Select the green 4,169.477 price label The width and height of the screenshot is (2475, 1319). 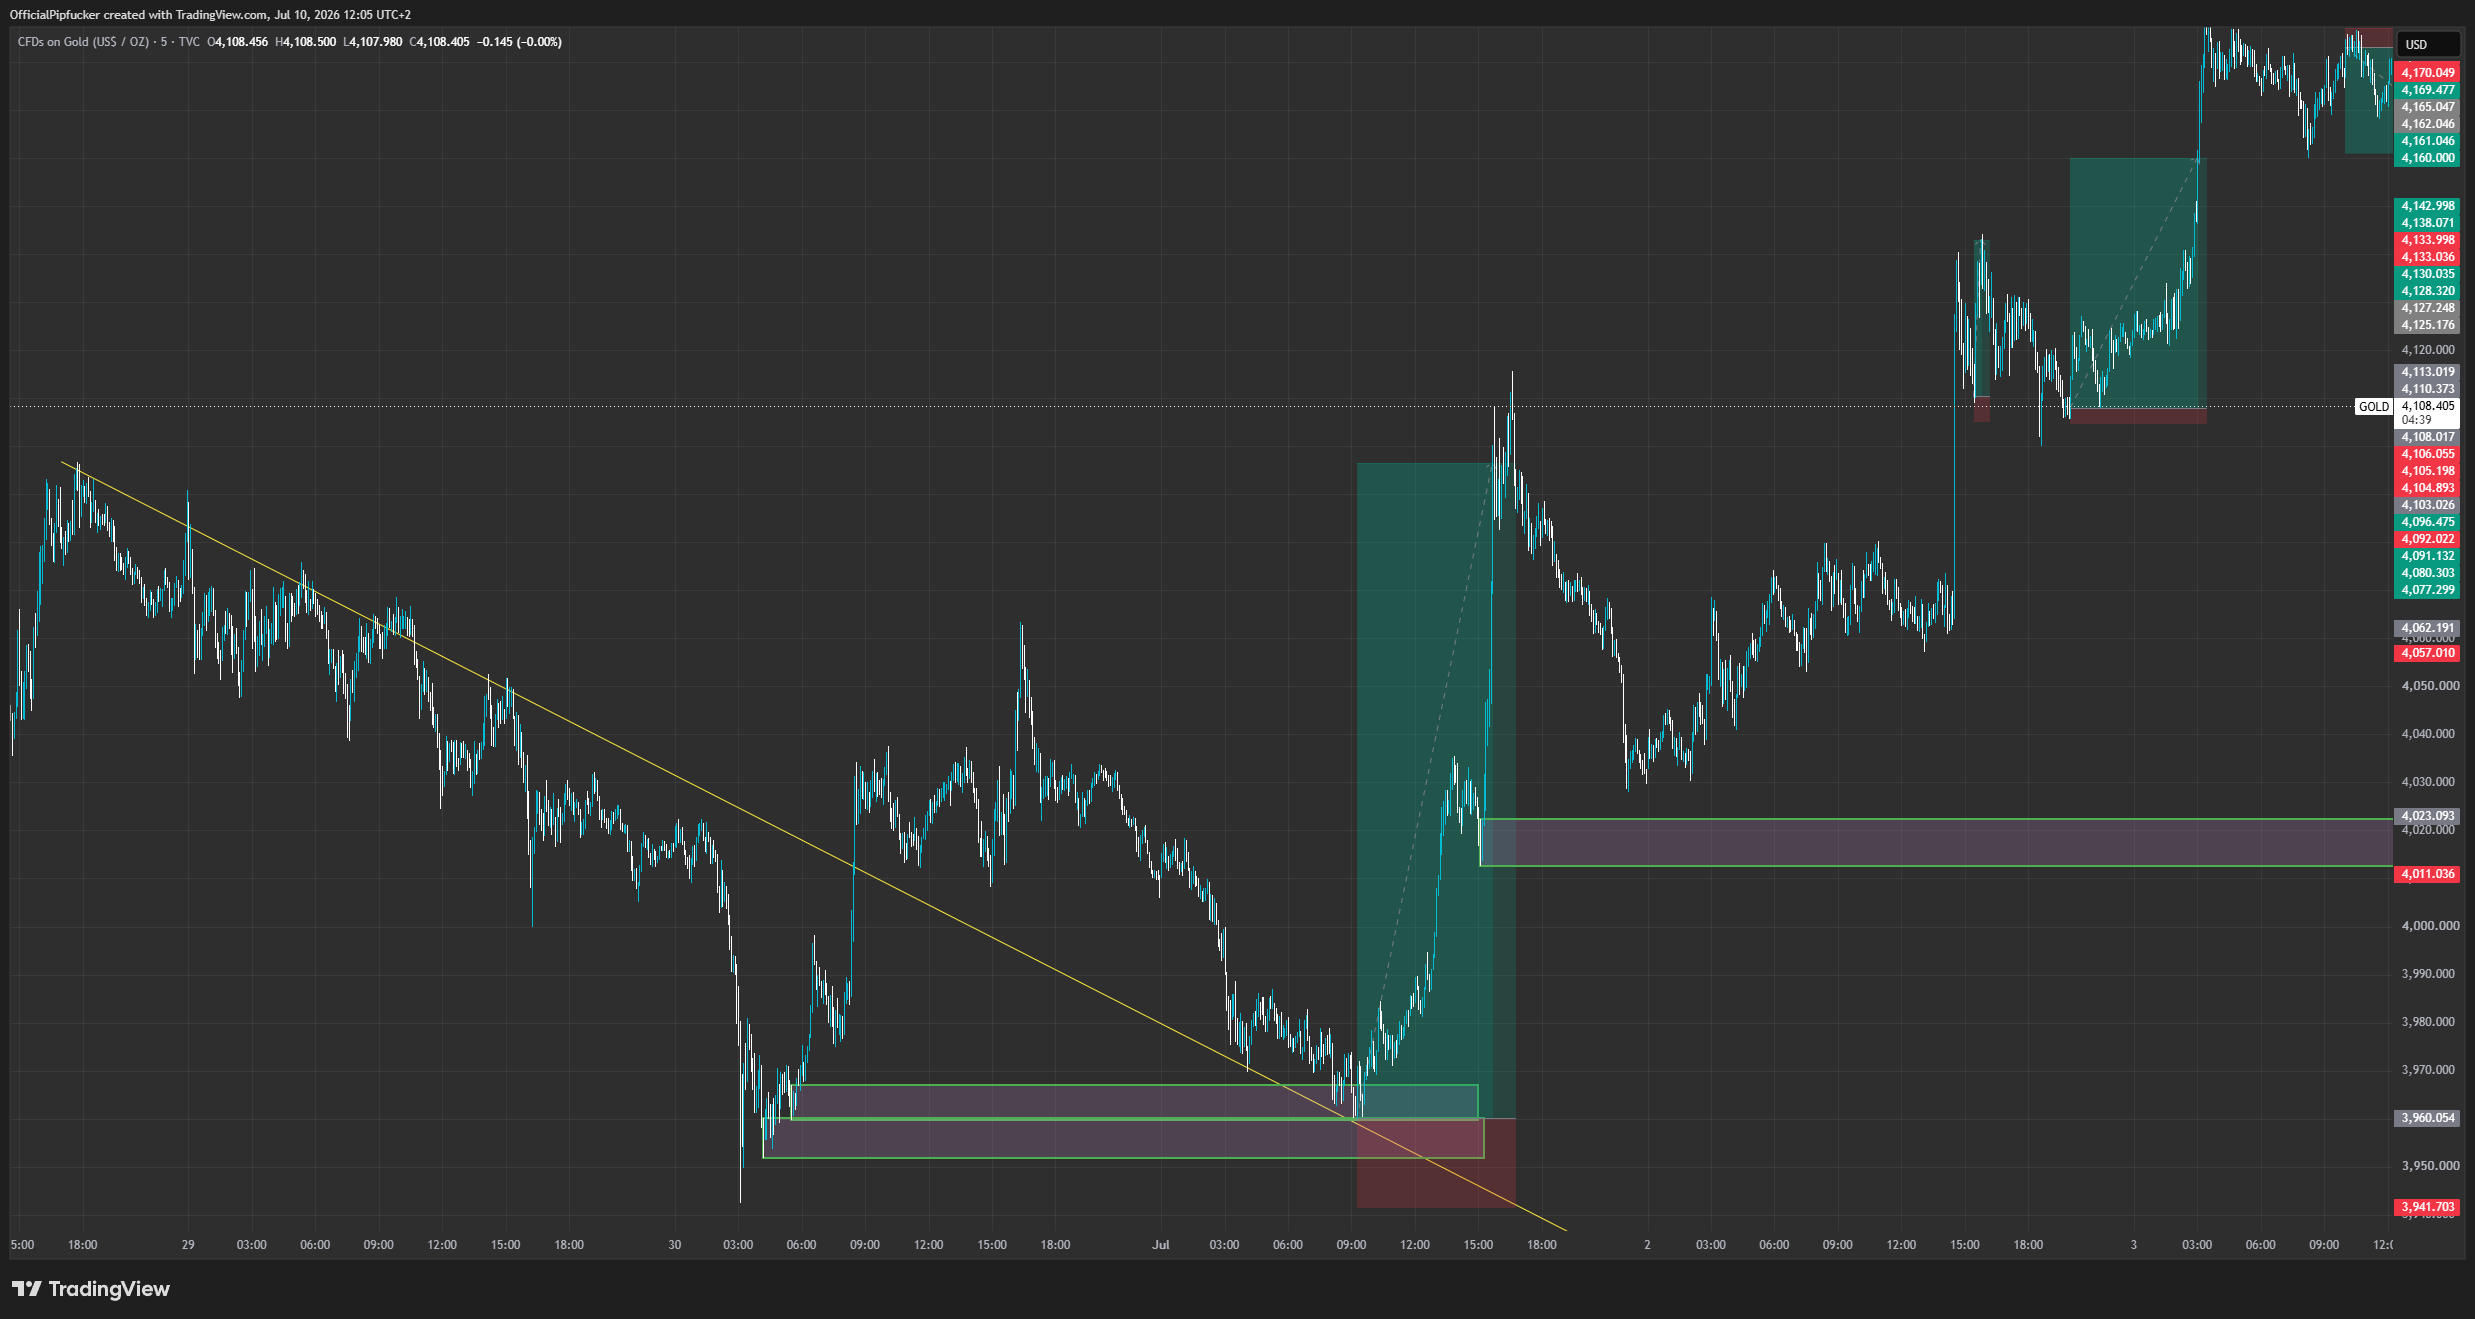[2427, 90]
